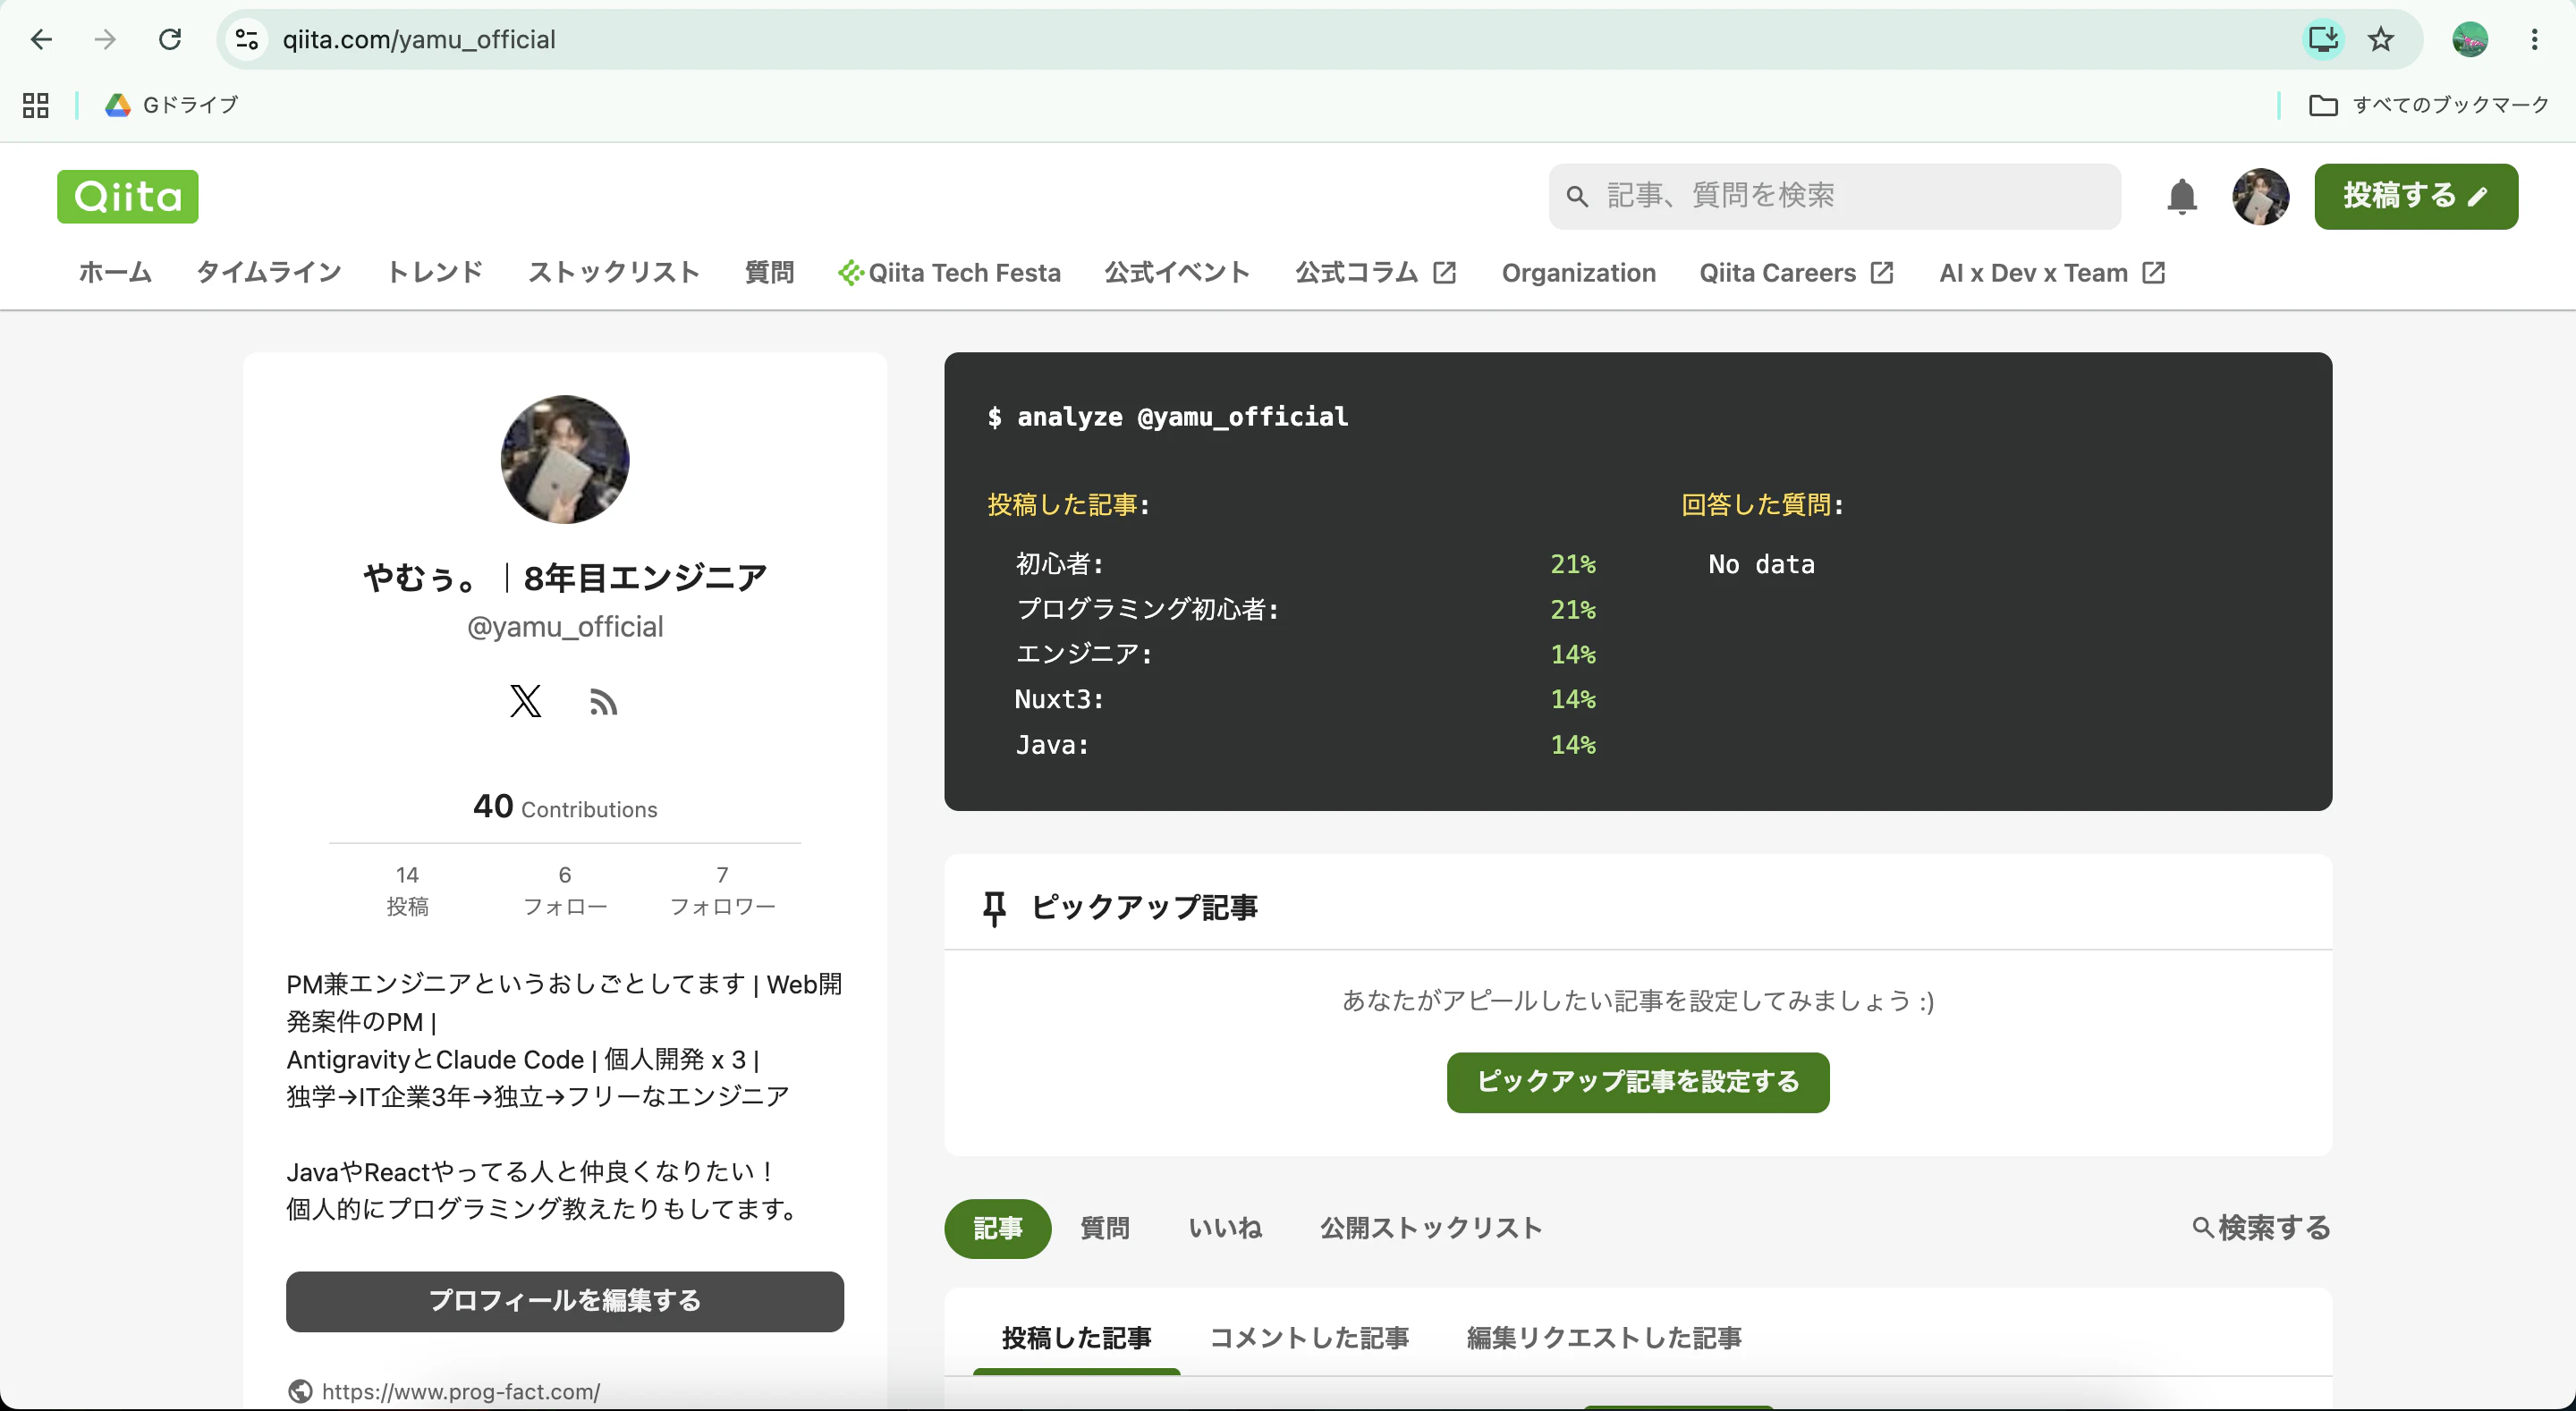Open the 14 投稿 count

(407, 889)
